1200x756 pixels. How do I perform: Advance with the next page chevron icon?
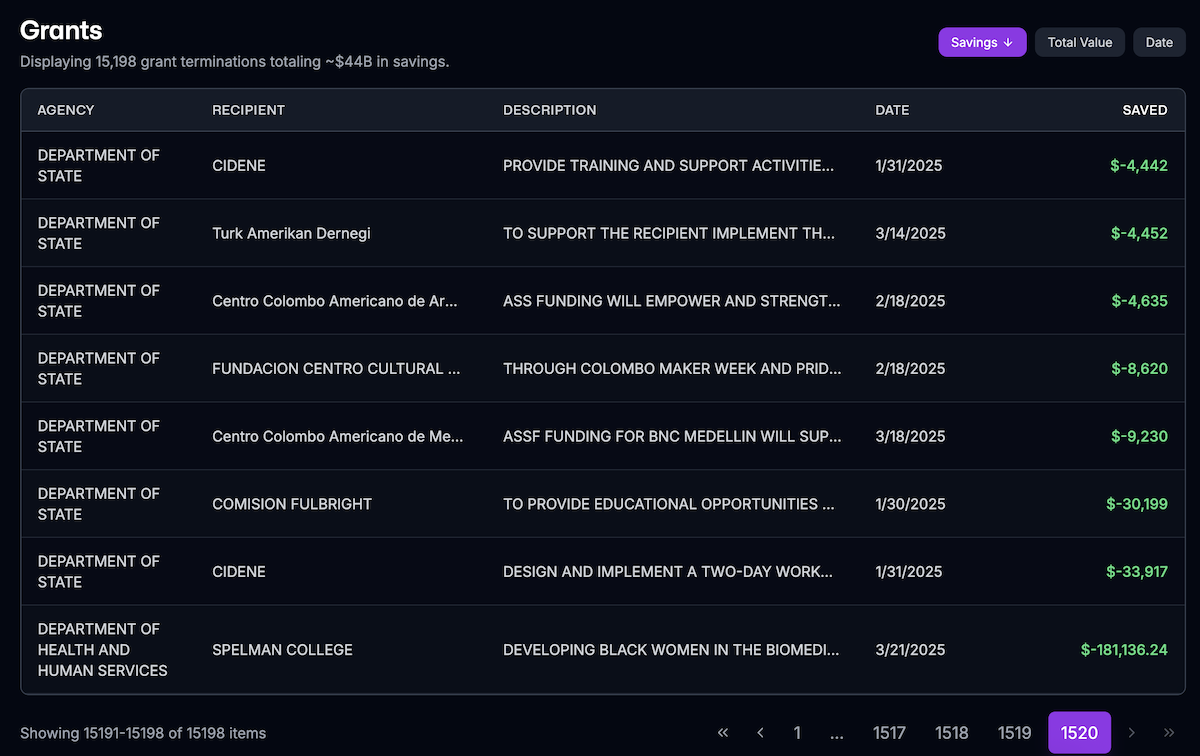pyautogui.click(x=1131, y=732)
